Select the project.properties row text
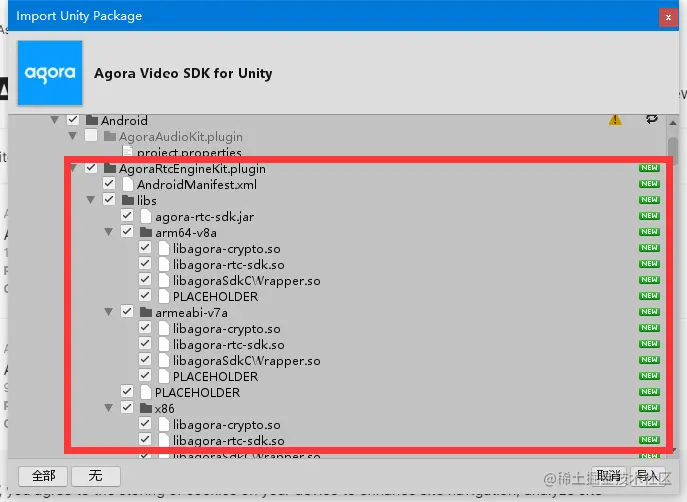This screenshot has width=687, height=502. pos(189,152)
